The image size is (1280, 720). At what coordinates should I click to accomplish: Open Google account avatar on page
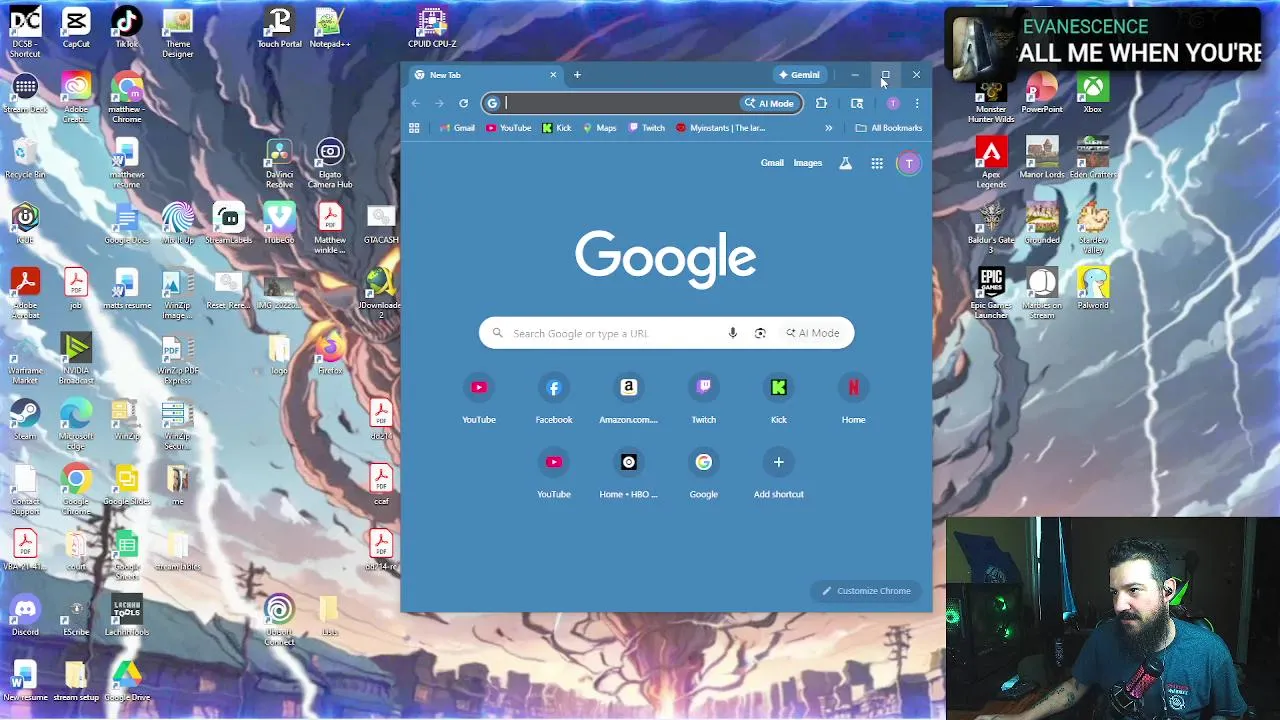pos(909,163)
